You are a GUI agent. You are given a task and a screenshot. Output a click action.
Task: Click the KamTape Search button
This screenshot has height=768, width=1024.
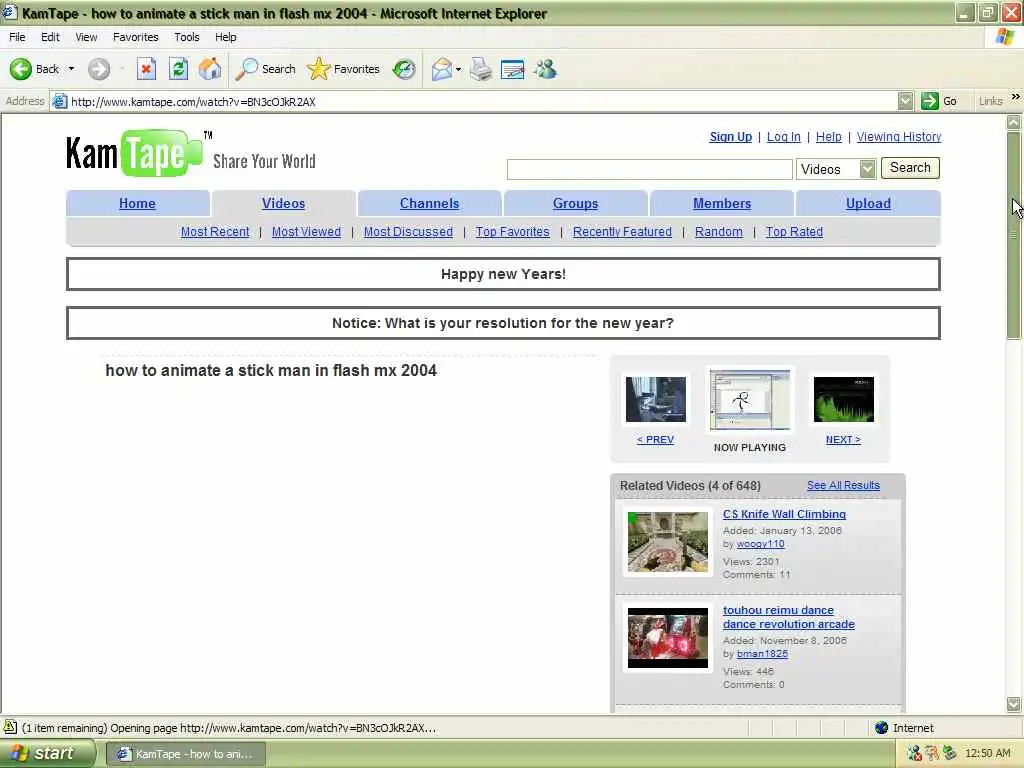tap(910, 168)
